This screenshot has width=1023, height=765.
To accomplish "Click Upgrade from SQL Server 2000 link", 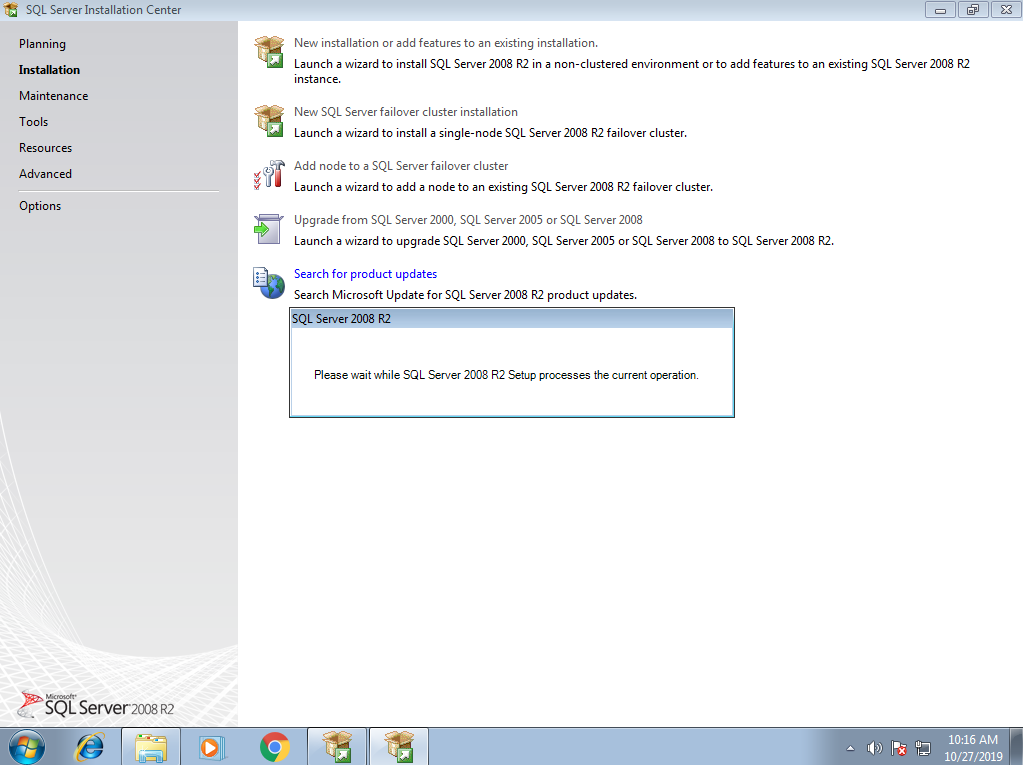I will click(468, 220).
